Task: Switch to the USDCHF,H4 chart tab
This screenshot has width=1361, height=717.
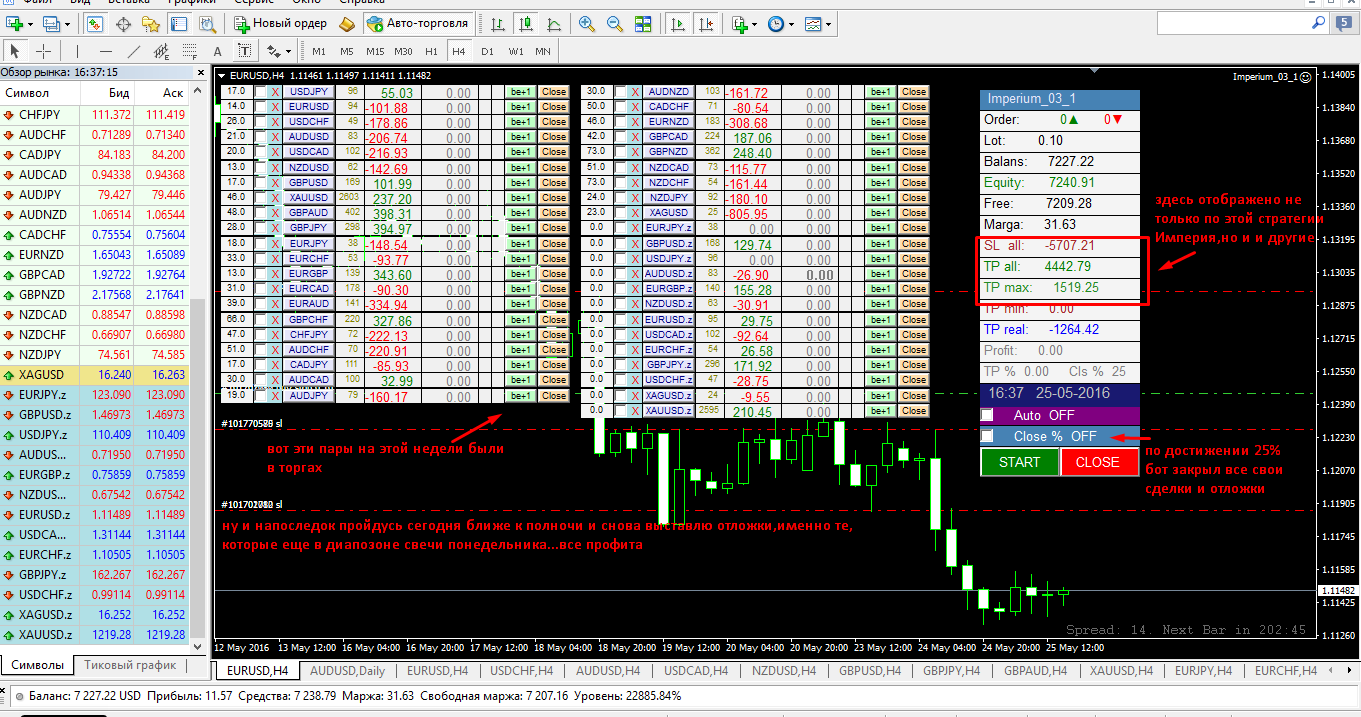Action: (x=522, y=670)
